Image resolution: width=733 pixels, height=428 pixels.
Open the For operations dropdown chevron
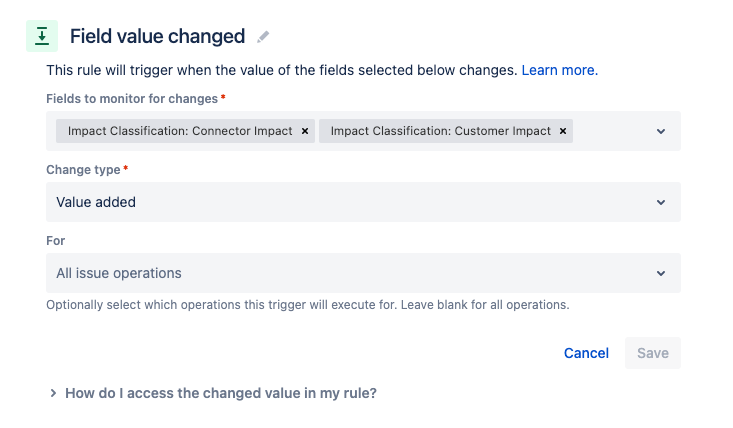click(x=661, y=273)
